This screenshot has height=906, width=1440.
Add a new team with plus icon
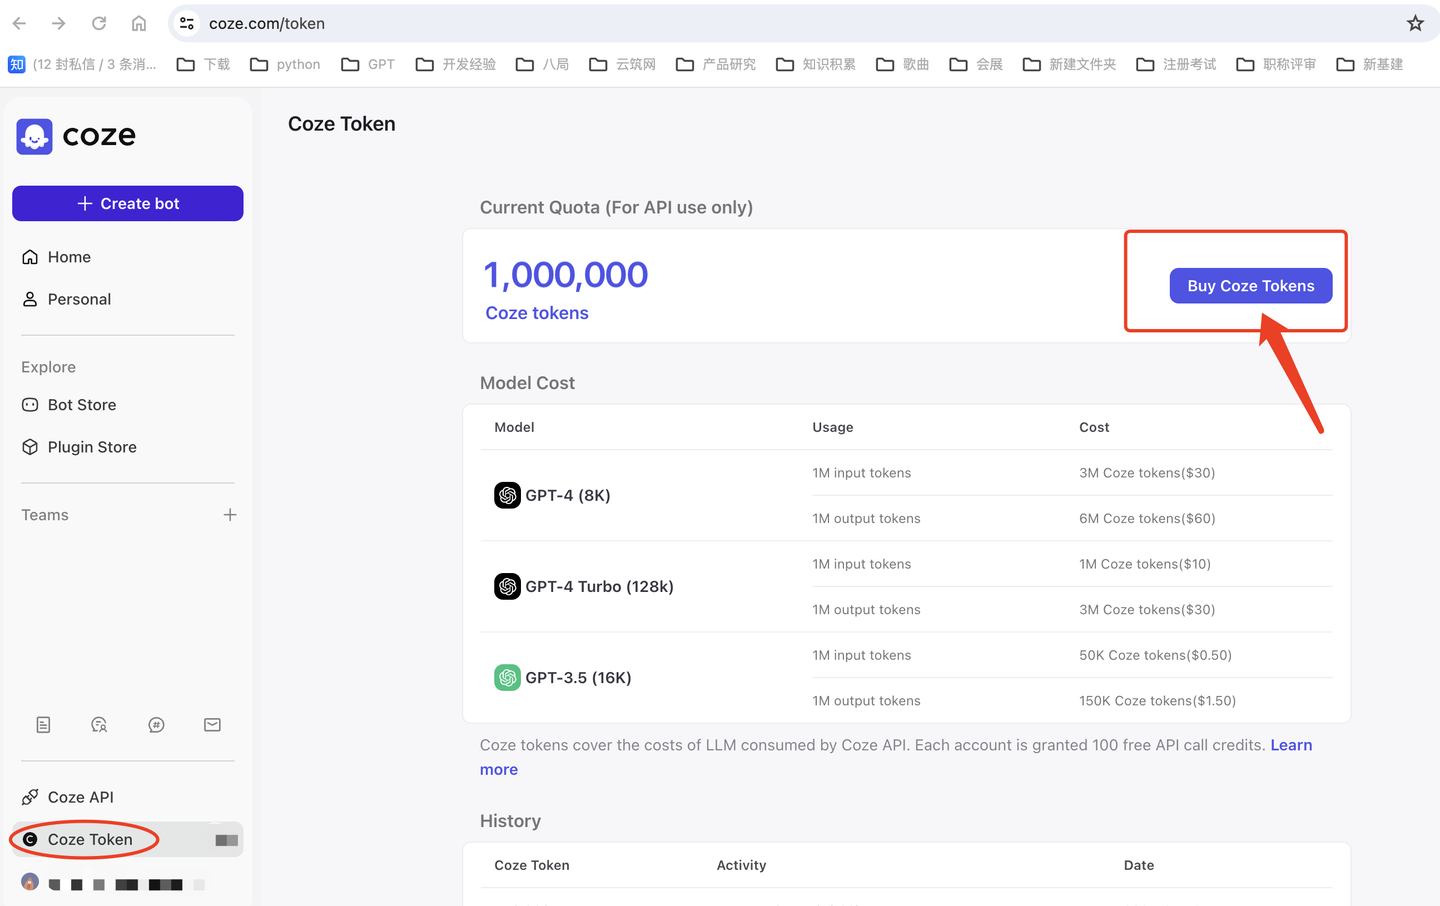click(230, 515)
